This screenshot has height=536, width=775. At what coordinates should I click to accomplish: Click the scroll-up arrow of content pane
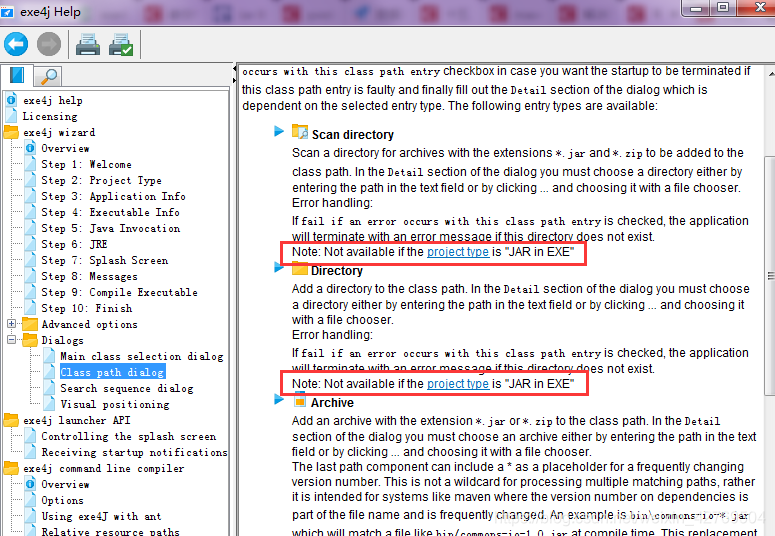pyautogui.click(x=771, y=74)
